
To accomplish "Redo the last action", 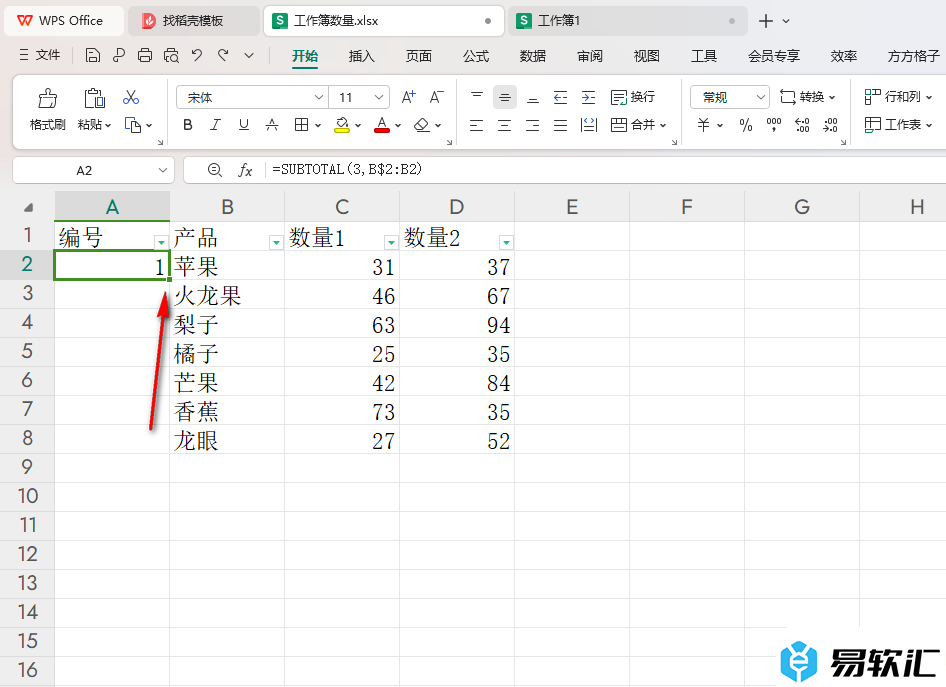I will coord(223,55).
